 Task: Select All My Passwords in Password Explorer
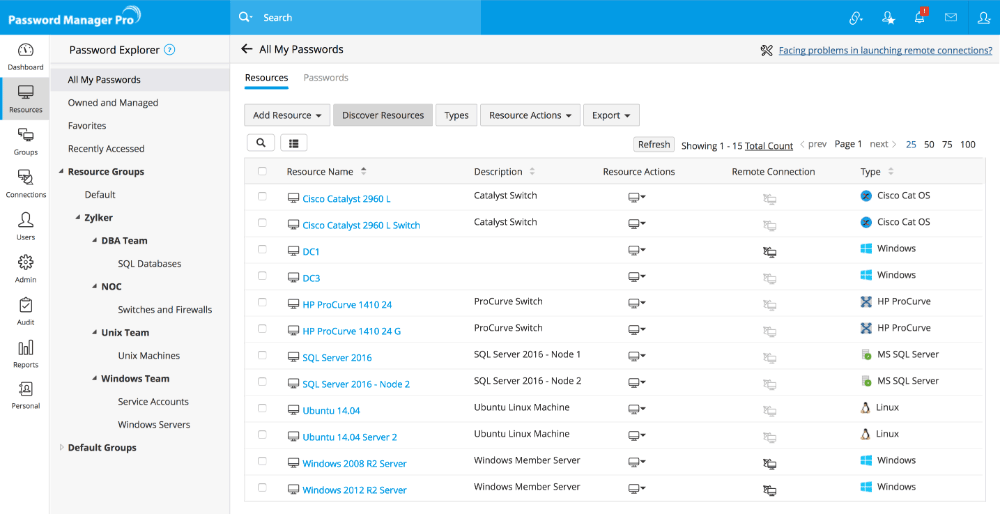[x=140, y=80]
